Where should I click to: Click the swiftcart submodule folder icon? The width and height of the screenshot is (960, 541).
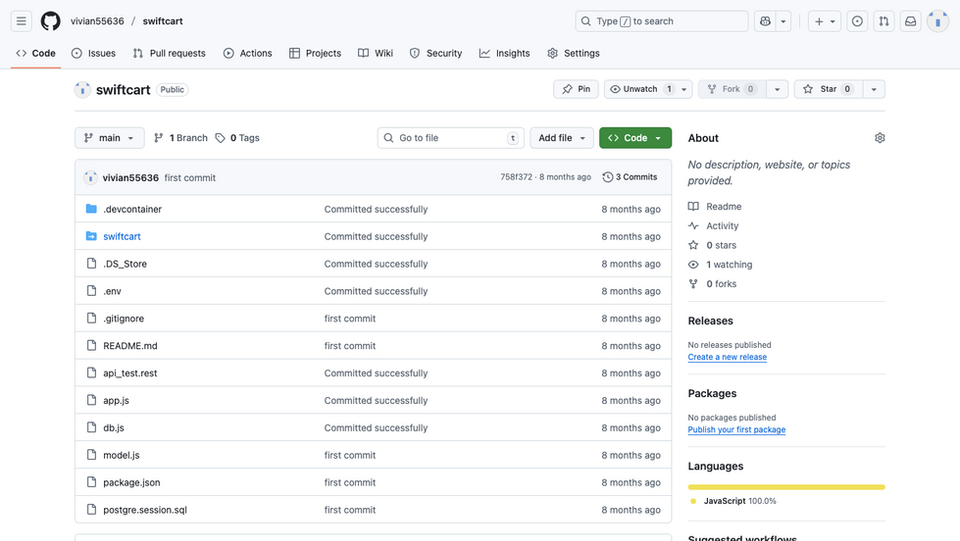click(91, 236)
